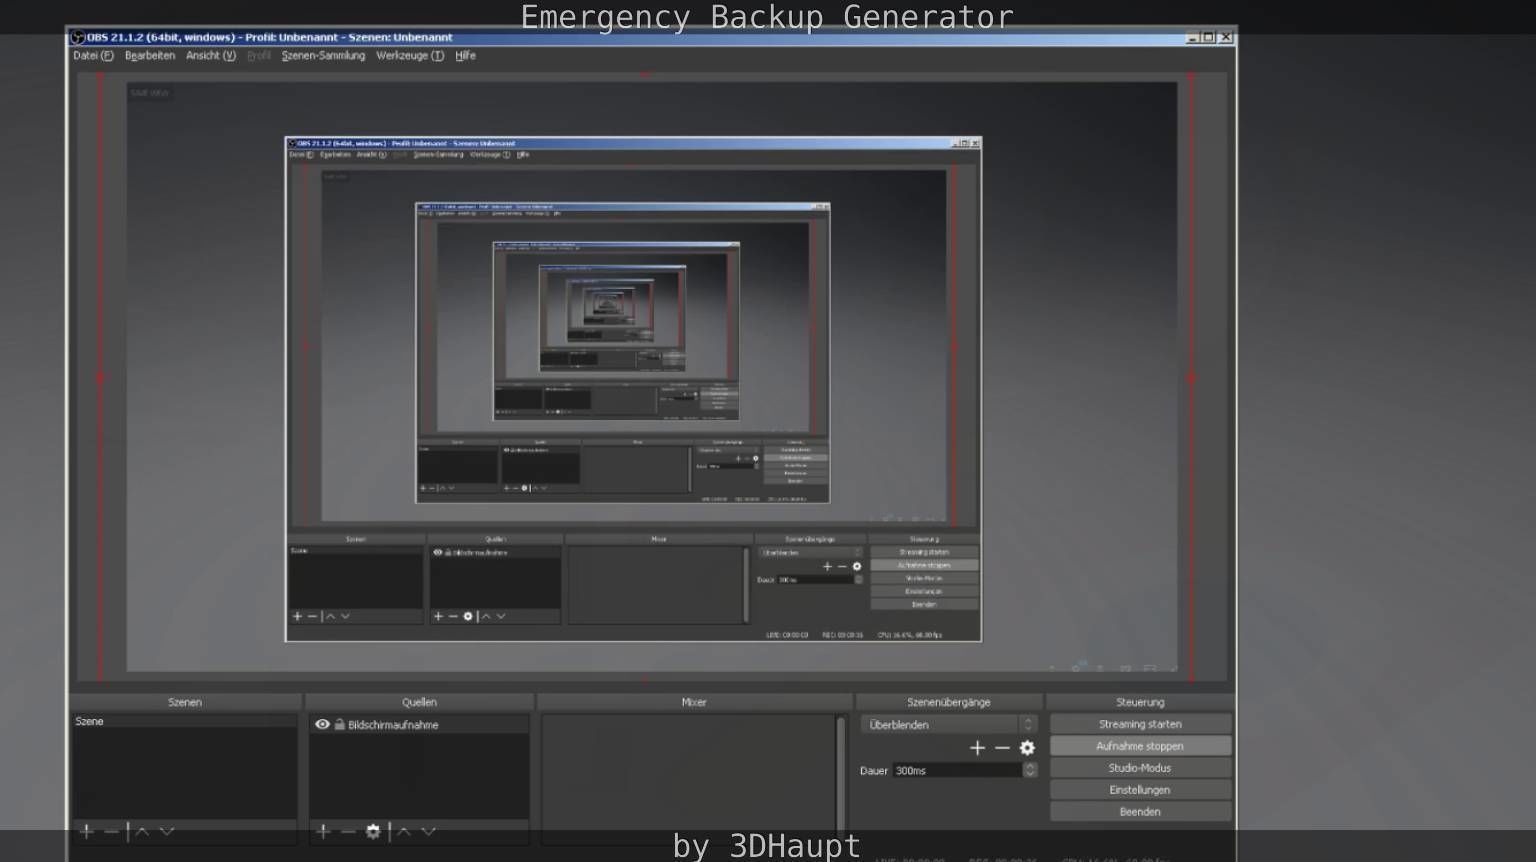The image size is (1536, 862).
Task: Open the Datei menu
Action: [x=93, y=56]
